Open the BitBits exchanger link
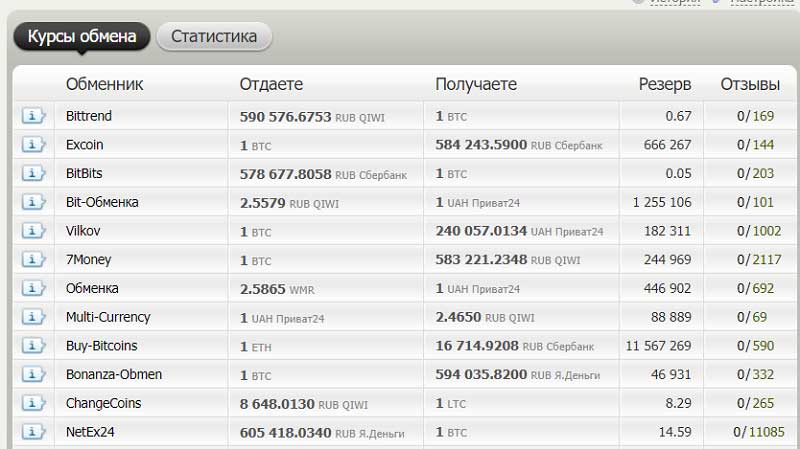 [84, 173]
